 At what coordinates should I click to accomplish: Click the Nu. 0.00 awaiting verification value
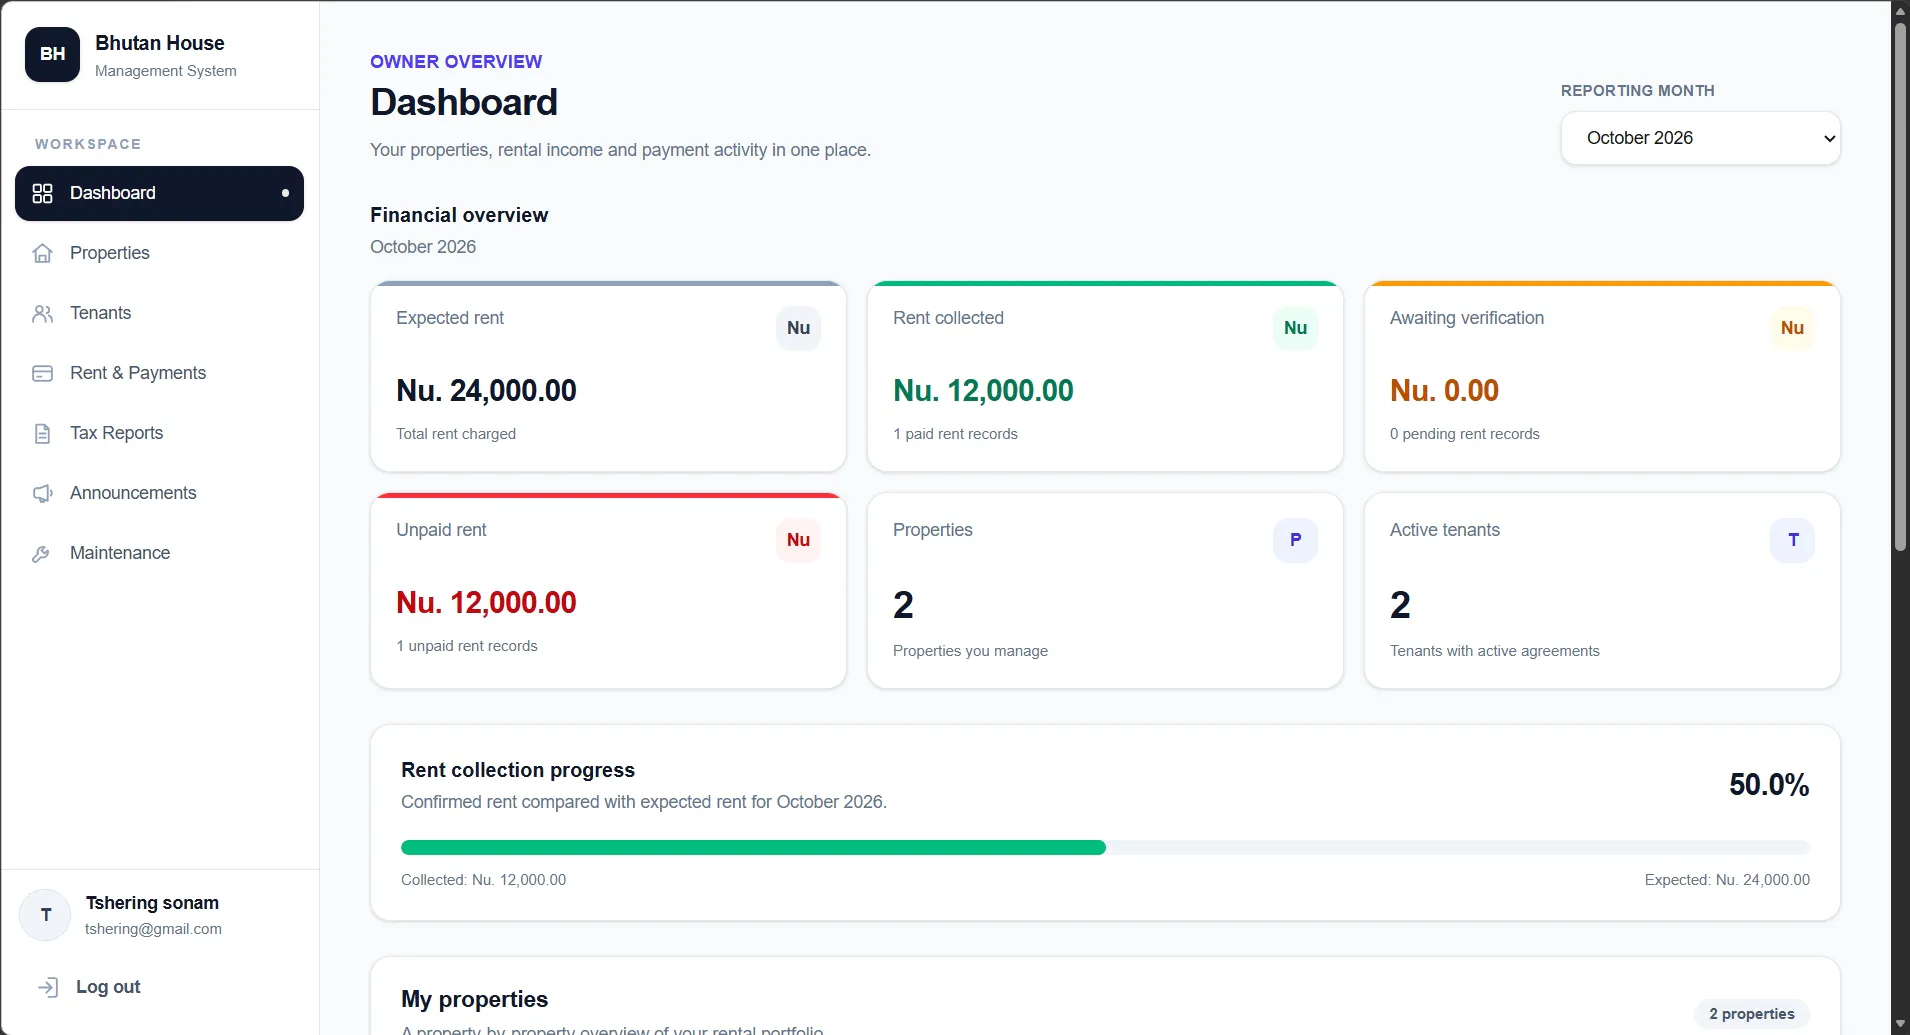[x=1444, y=391]
